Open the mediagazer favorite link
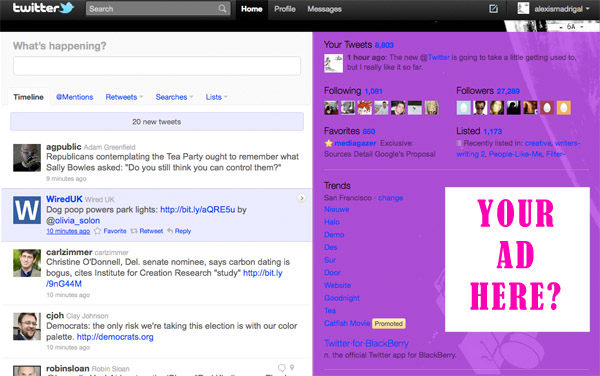 pos(355,143)
